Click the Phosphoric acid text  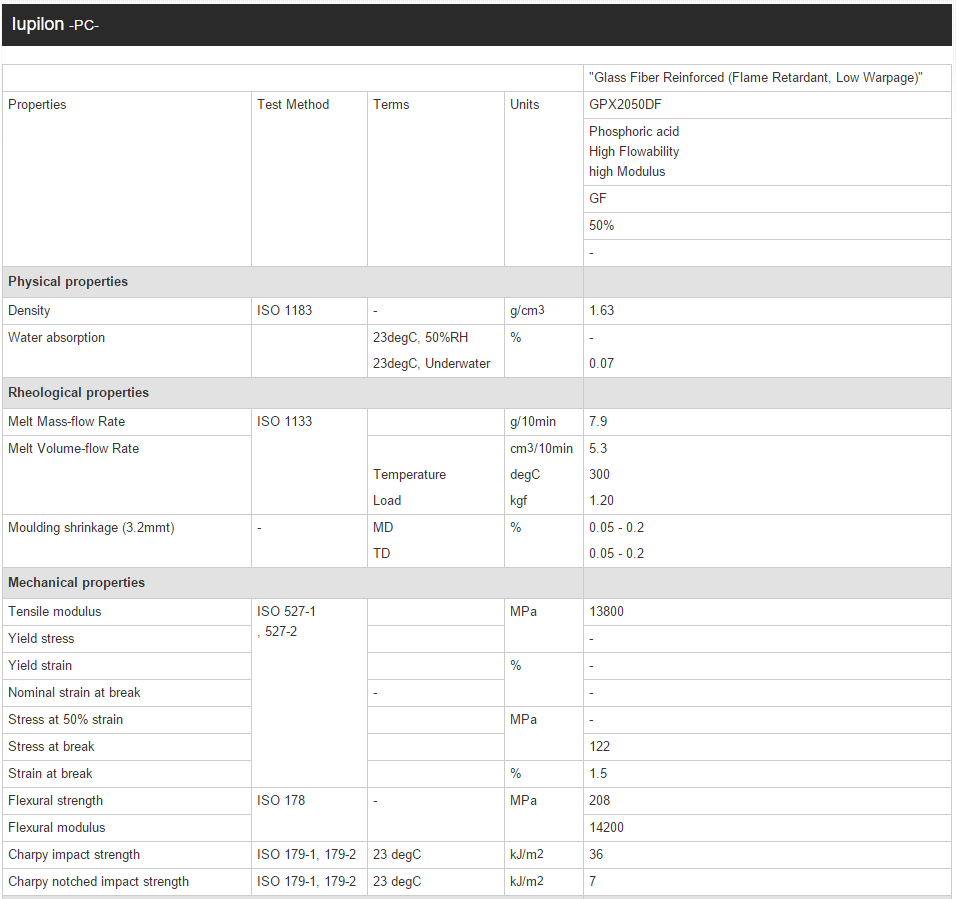coord(634,131)
